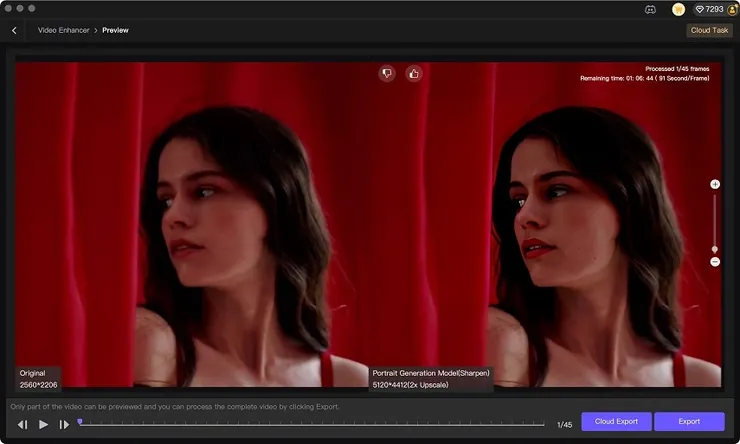Viewport: 740px width, 444px height.
Task: Click the Export button
Action: point(689,421)
